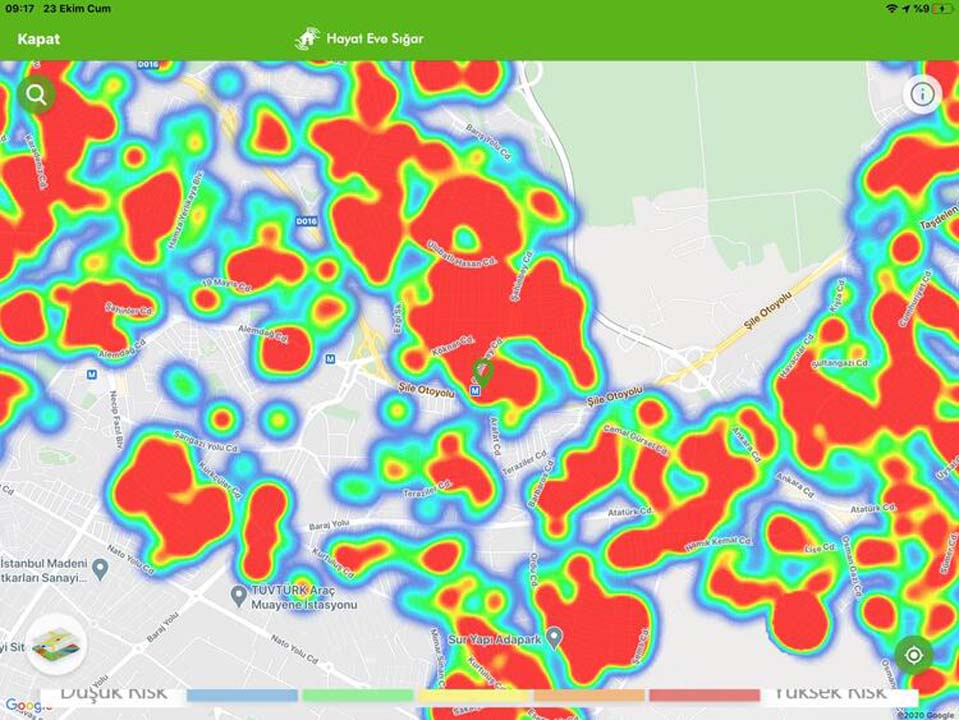This screenshot has height=720, width=959.
Task: Center map on my current location
Action: [914, 655]
